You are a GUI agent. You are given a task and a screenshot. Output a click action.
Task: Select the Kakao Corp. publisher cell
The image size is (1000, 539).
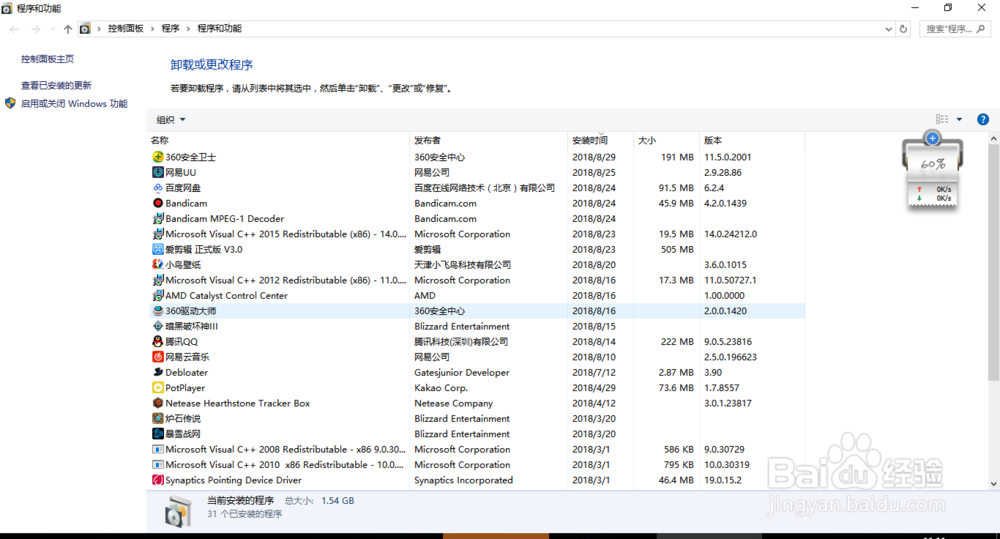[441, 388]
